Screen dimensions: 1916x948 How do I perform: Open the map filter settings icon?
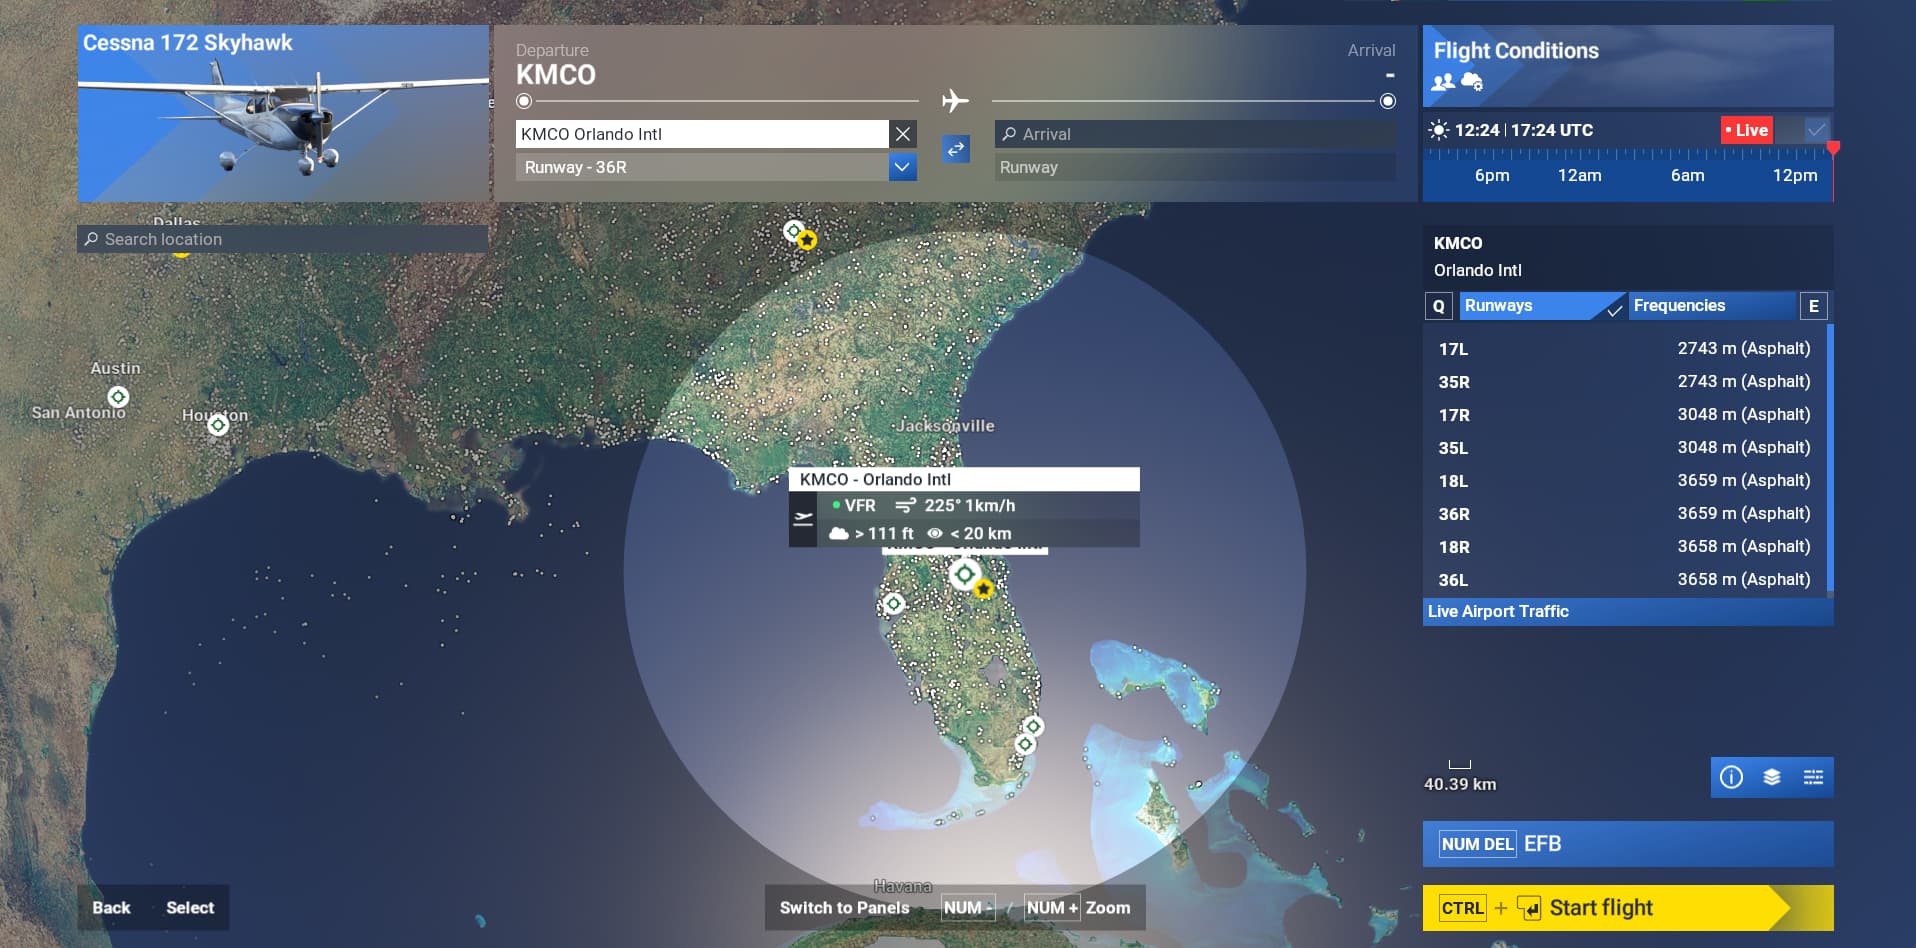pos(1813,777)
